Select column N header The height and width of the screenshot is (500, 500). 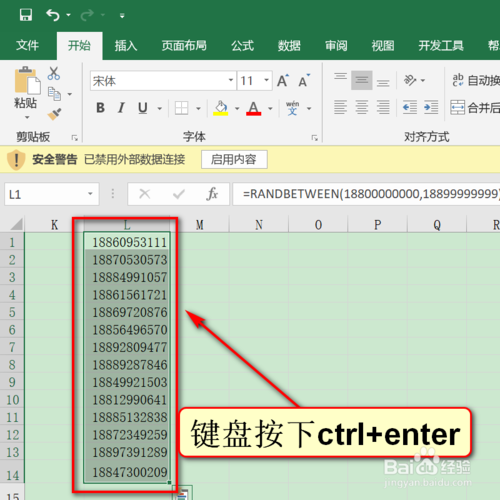coord(259,225)
